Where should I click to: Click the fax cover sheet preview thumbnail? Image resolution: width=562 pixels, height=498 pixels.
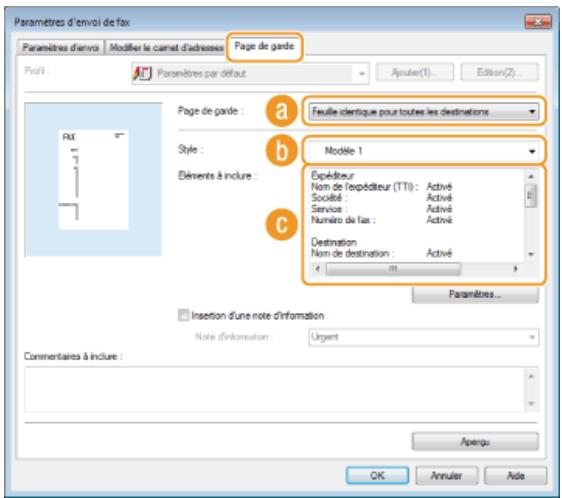point(93,180)
